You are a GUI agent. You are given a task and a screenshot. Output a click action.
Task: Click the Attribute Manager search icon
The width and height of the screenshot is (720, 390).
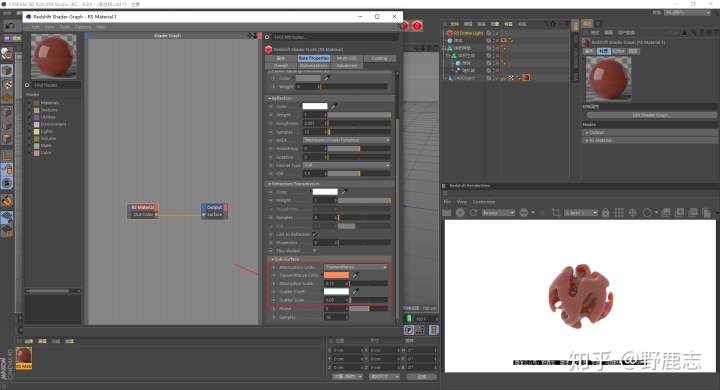[x=695, y=33]
